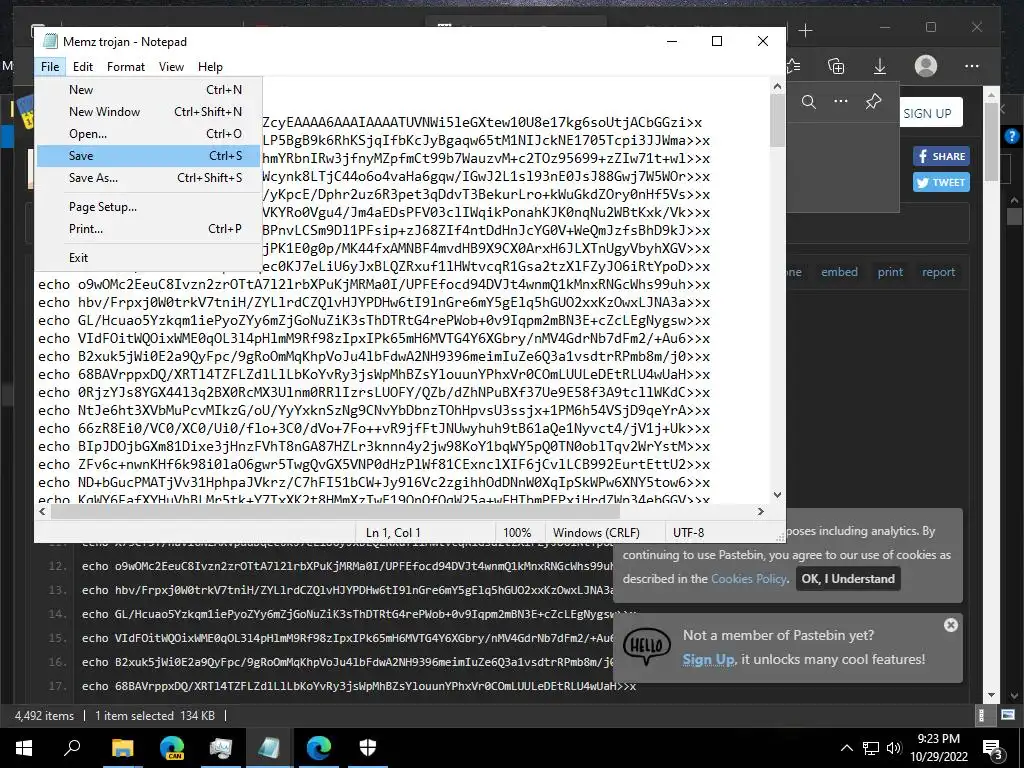
Task: Click the Ln 1, Col 1 status indicator
Action: click(392, 532)
